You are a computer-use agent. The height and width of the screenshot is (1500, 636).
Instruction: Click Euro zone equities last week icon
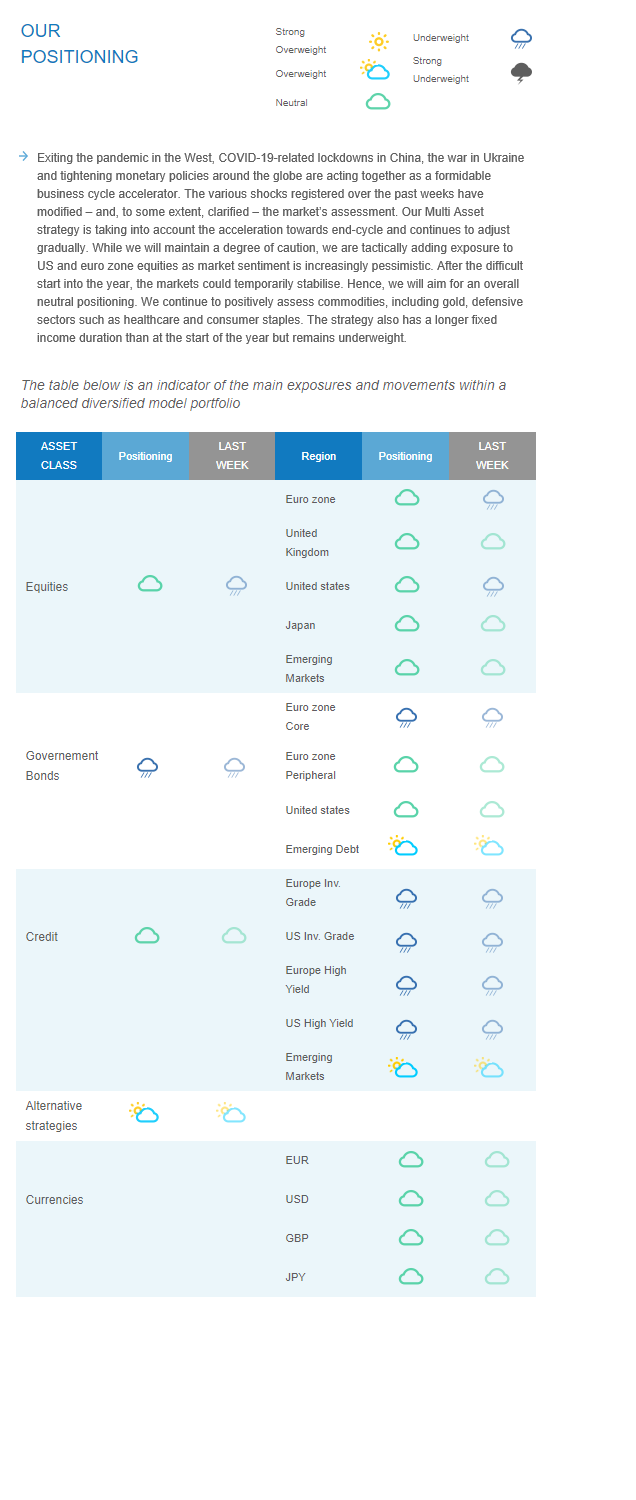pos(493,499)
